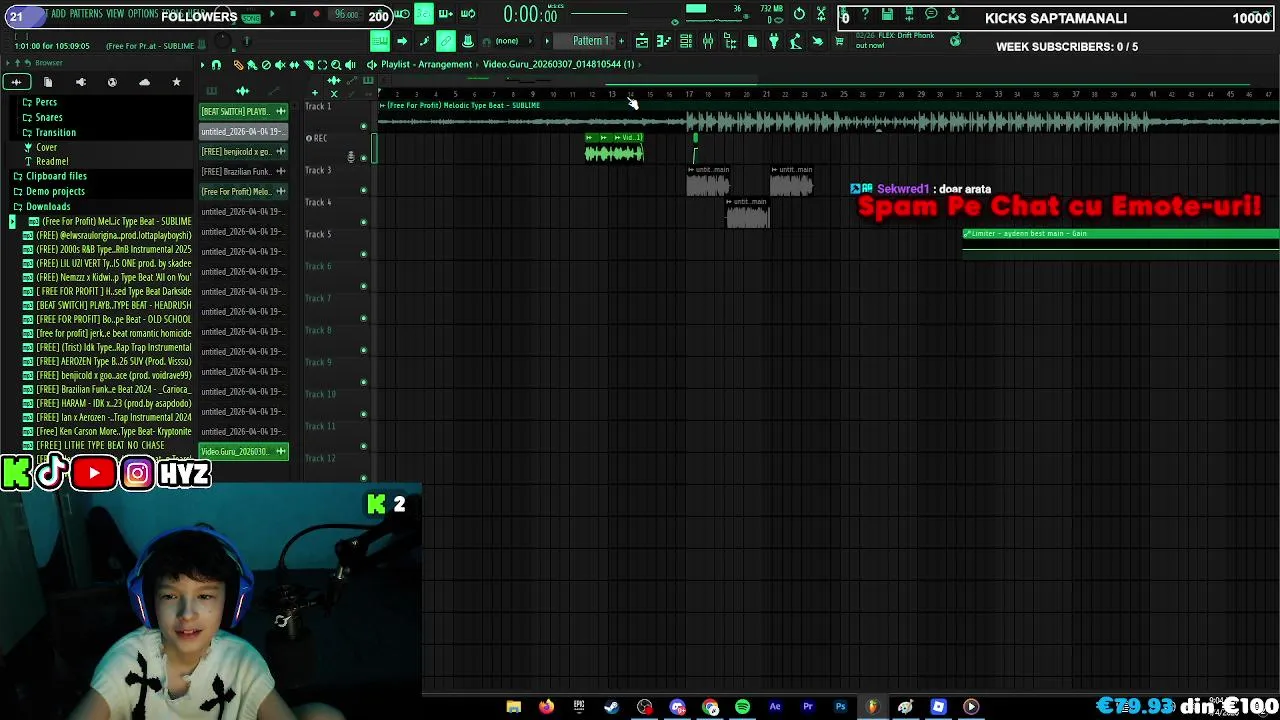Click the export download tray icon

click(x=953, y=14)
